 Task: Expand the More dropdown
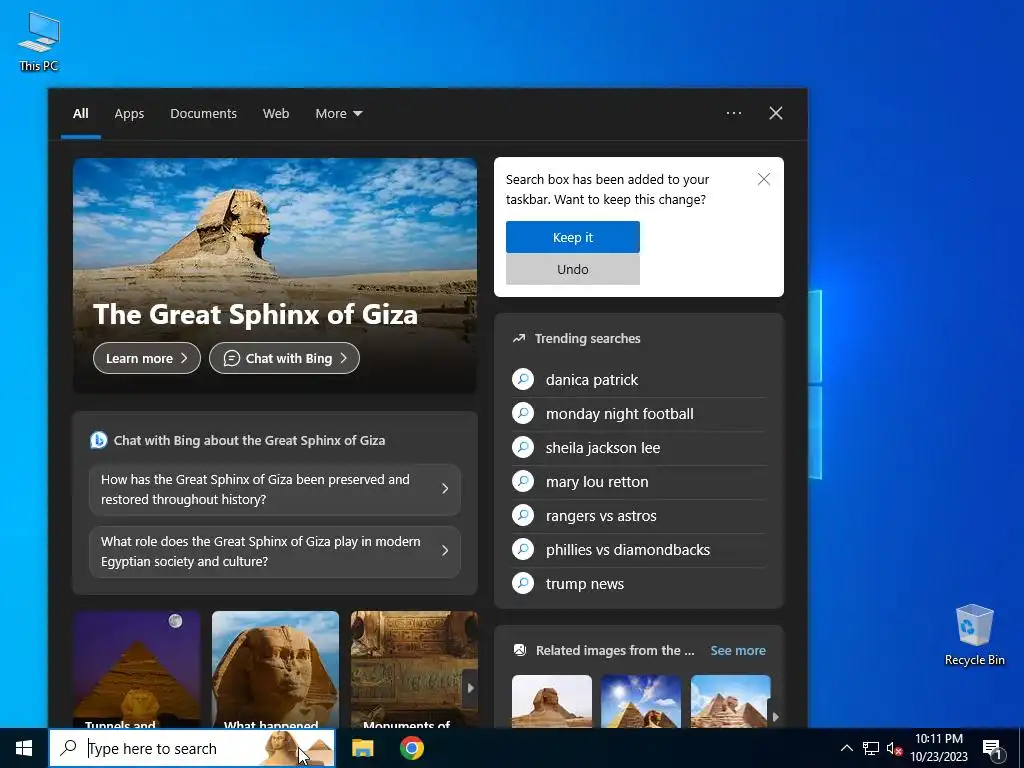click(x=338, y=114)
